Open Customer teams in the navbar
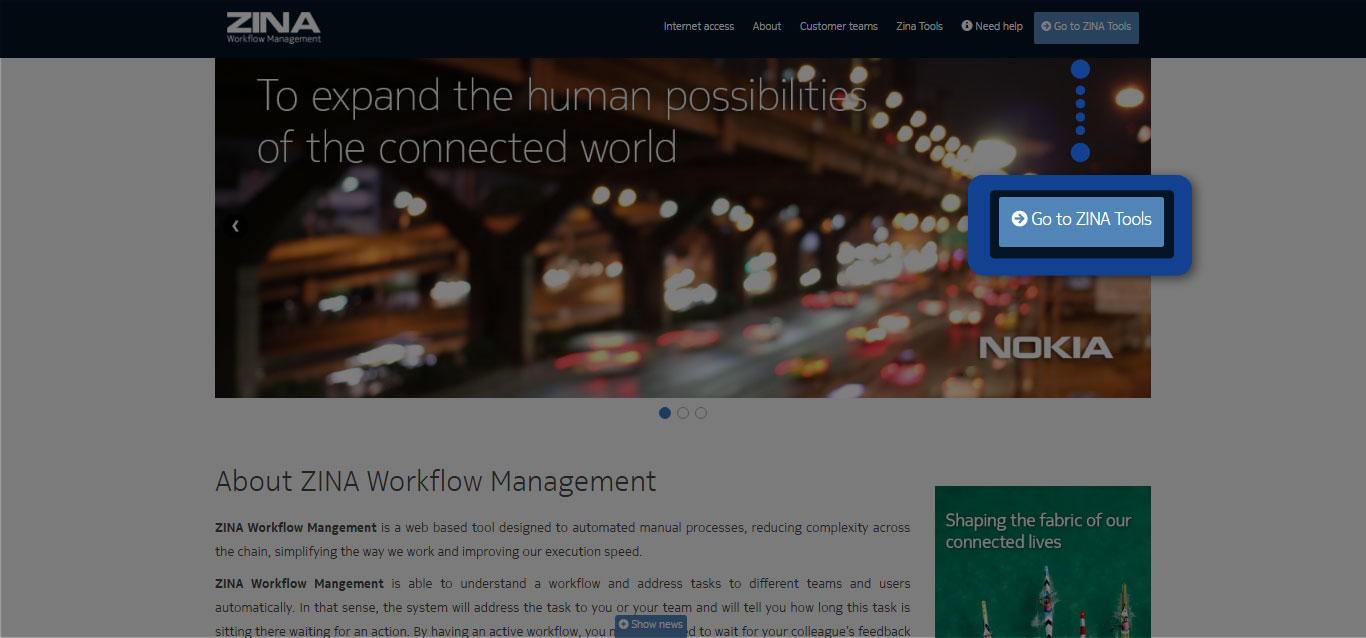 838,26
